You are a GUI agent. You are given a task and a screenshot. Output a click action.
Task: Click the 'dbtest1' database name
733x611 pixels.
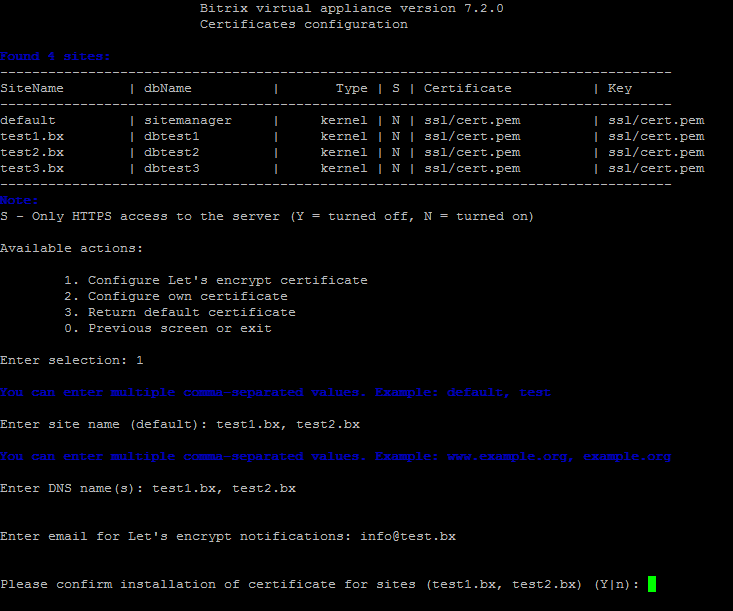[172, 137]
